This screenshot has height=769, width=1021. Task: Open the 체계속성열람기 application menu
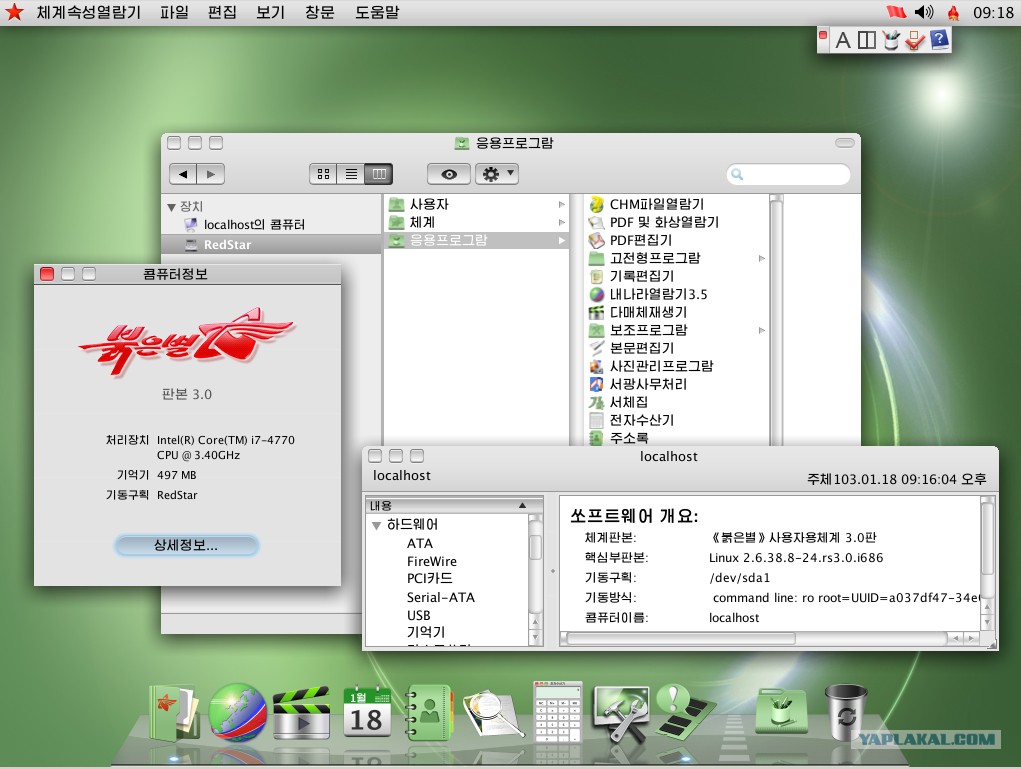[x=89, y=12]
